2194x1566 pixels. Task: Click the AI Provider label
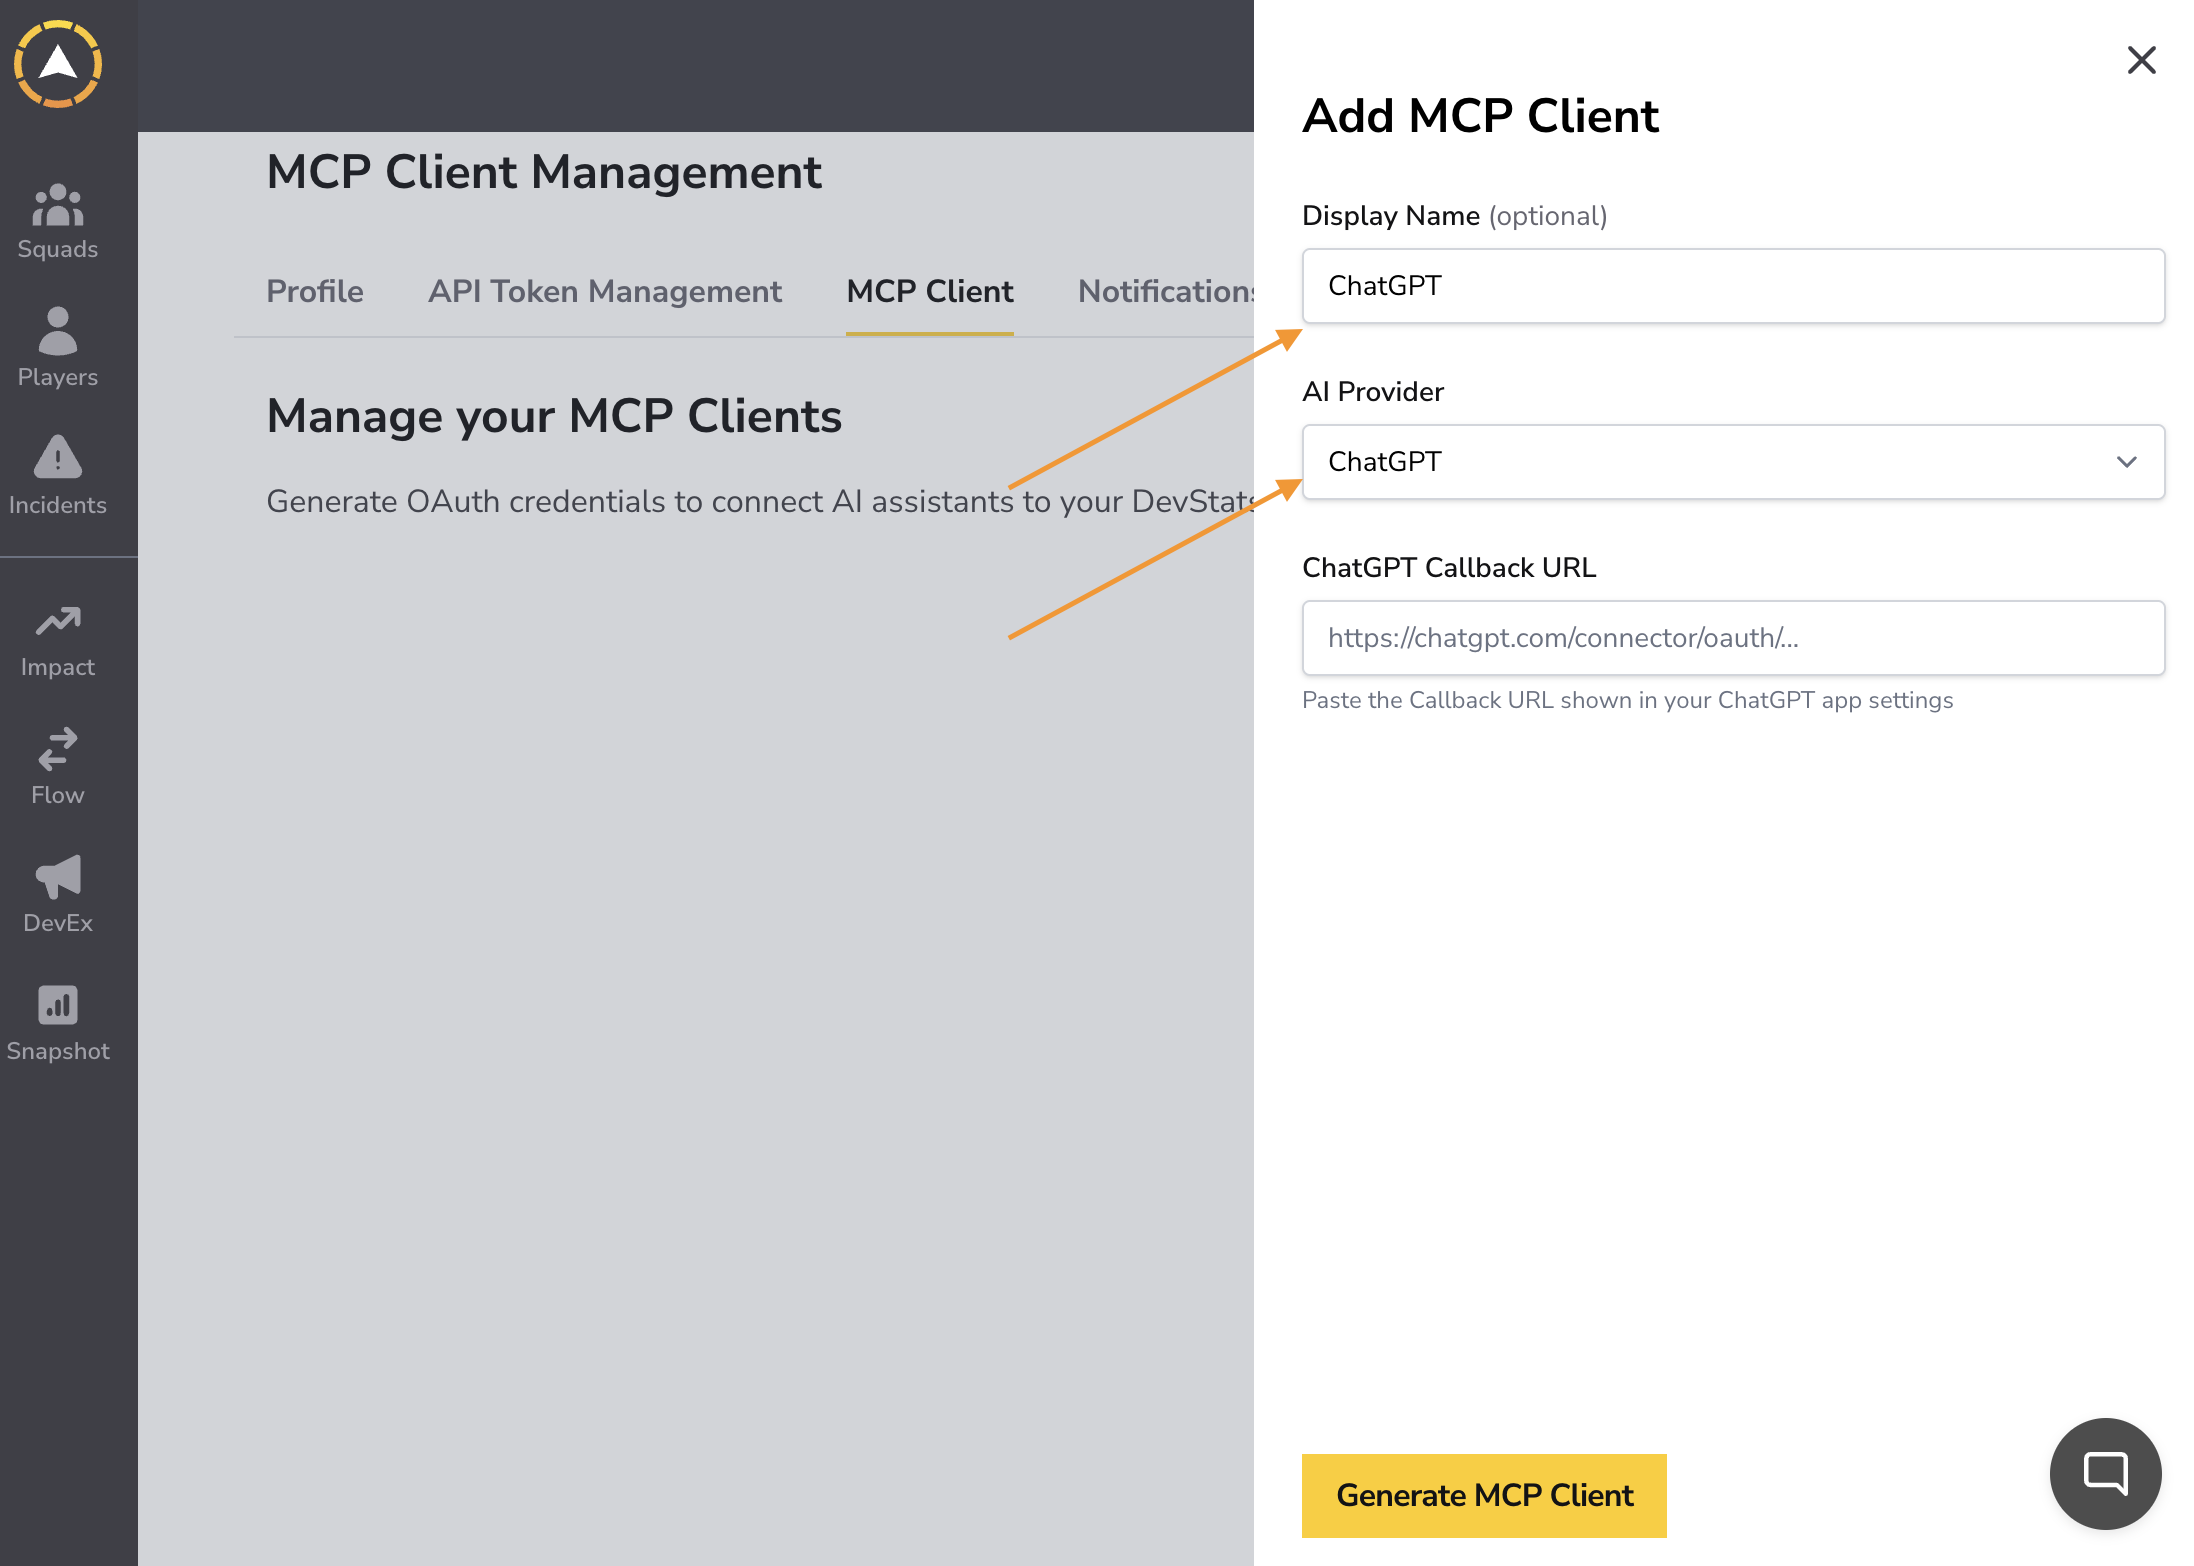tap(1373, 392)
